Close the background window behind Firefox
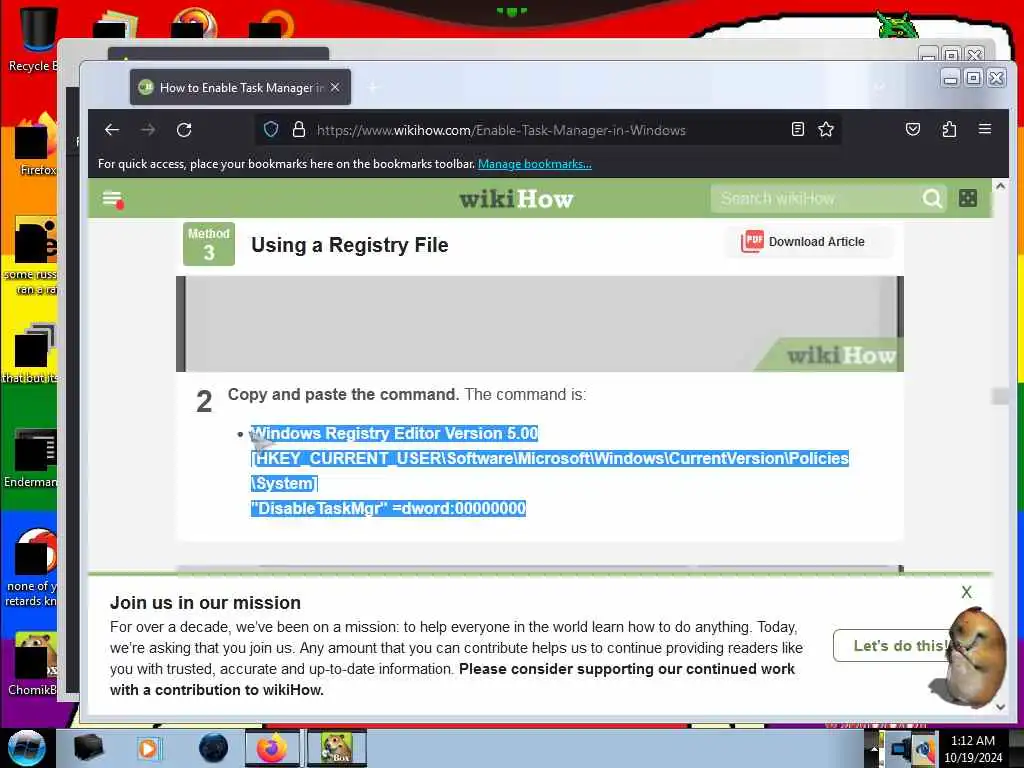Screen dimensions: 1024x768 (x=975, y=54)
